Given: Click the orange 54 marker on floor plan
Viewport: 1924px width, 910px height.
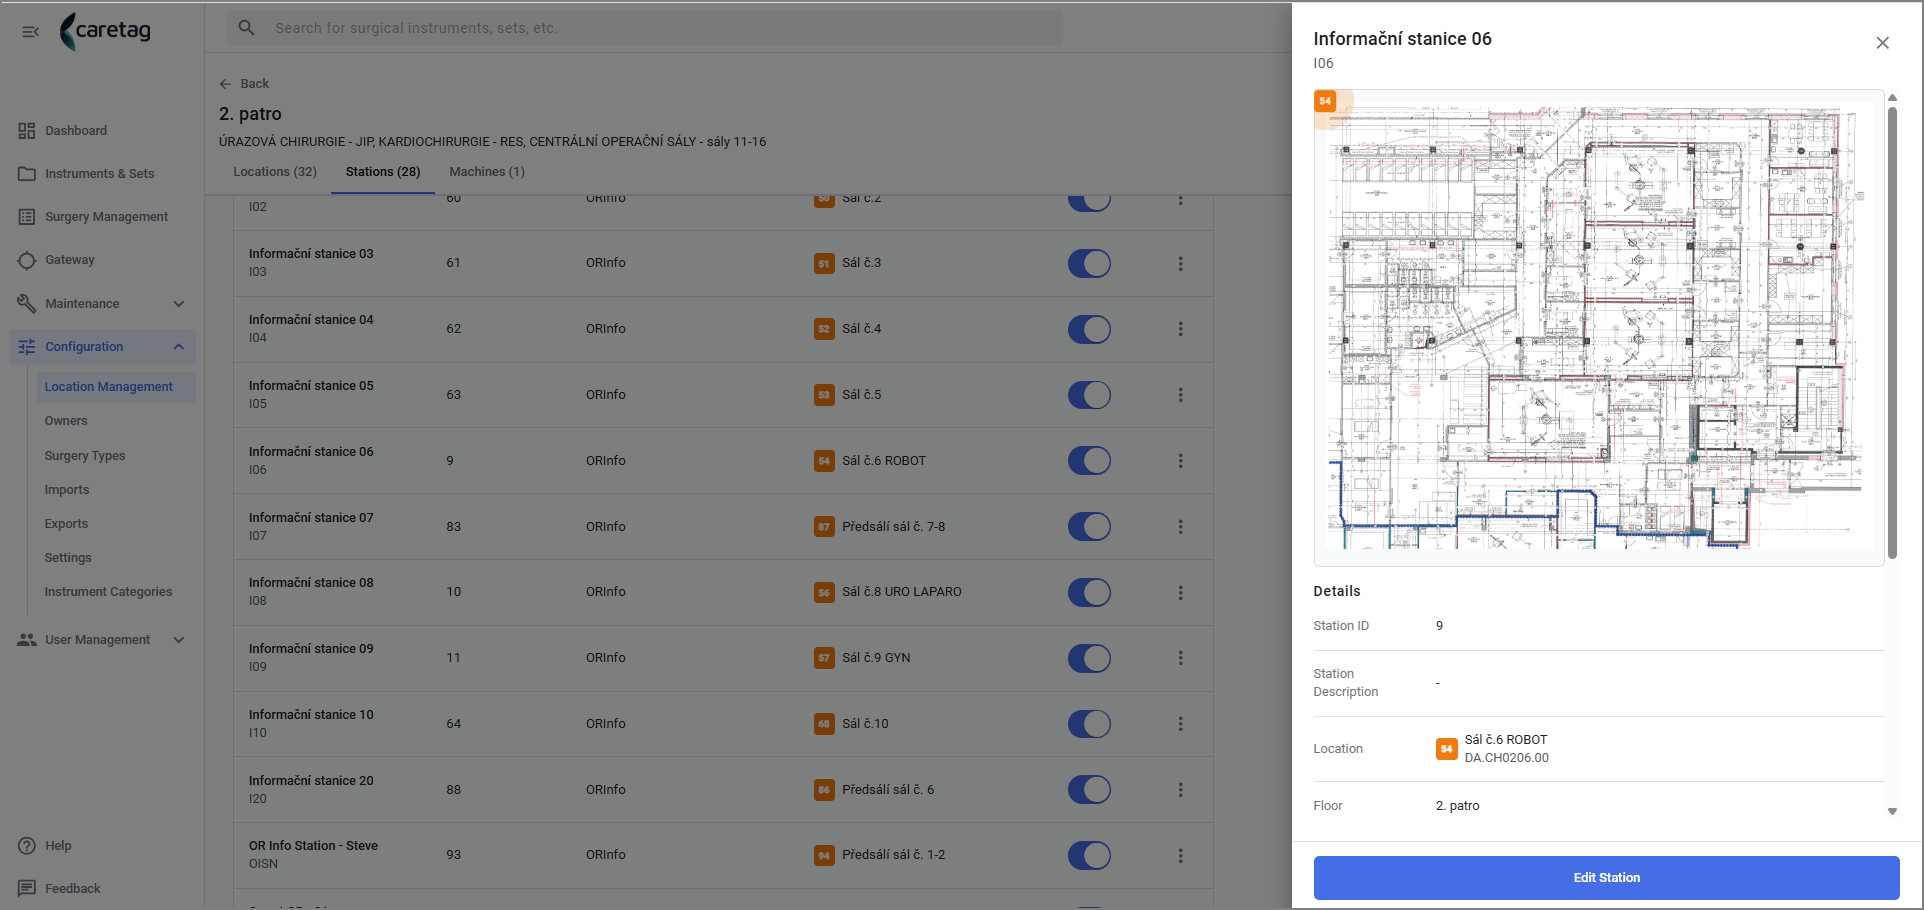Looking at the screenshot, I should pyautogui.click(x=1325, y=101).
